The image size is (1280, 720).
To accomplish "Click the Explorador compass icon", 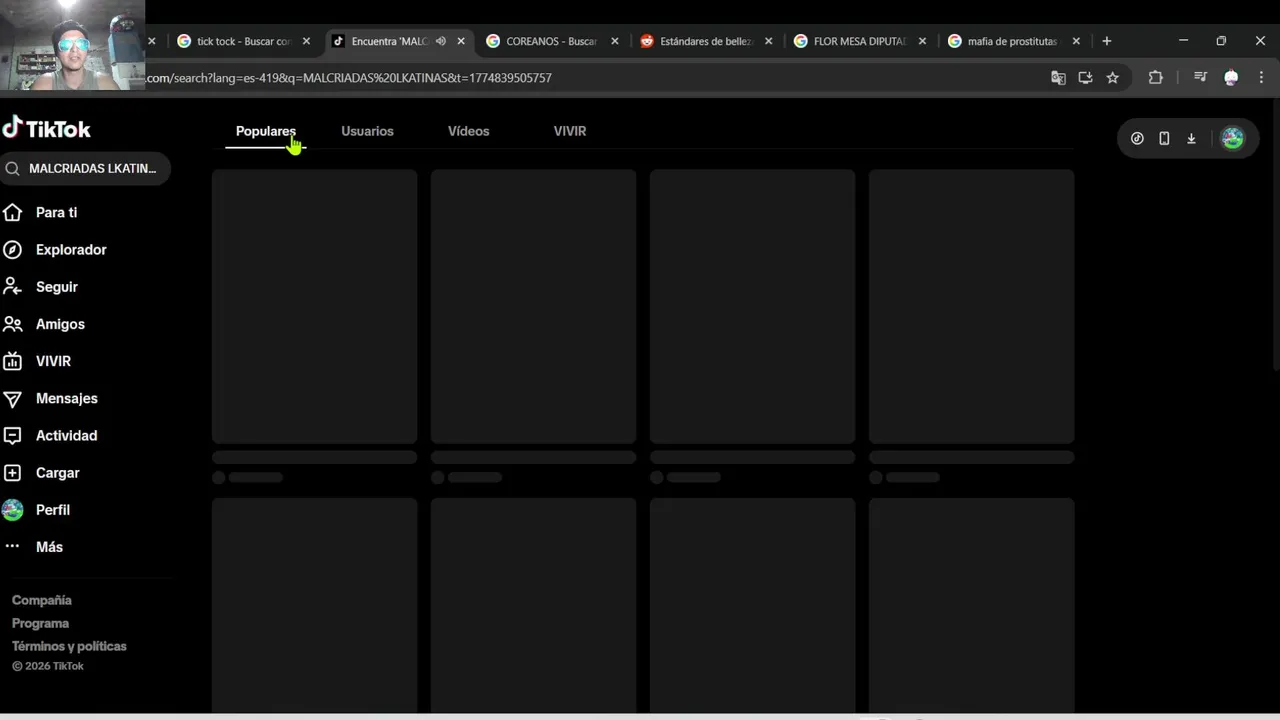I will (x=12, y=250).
